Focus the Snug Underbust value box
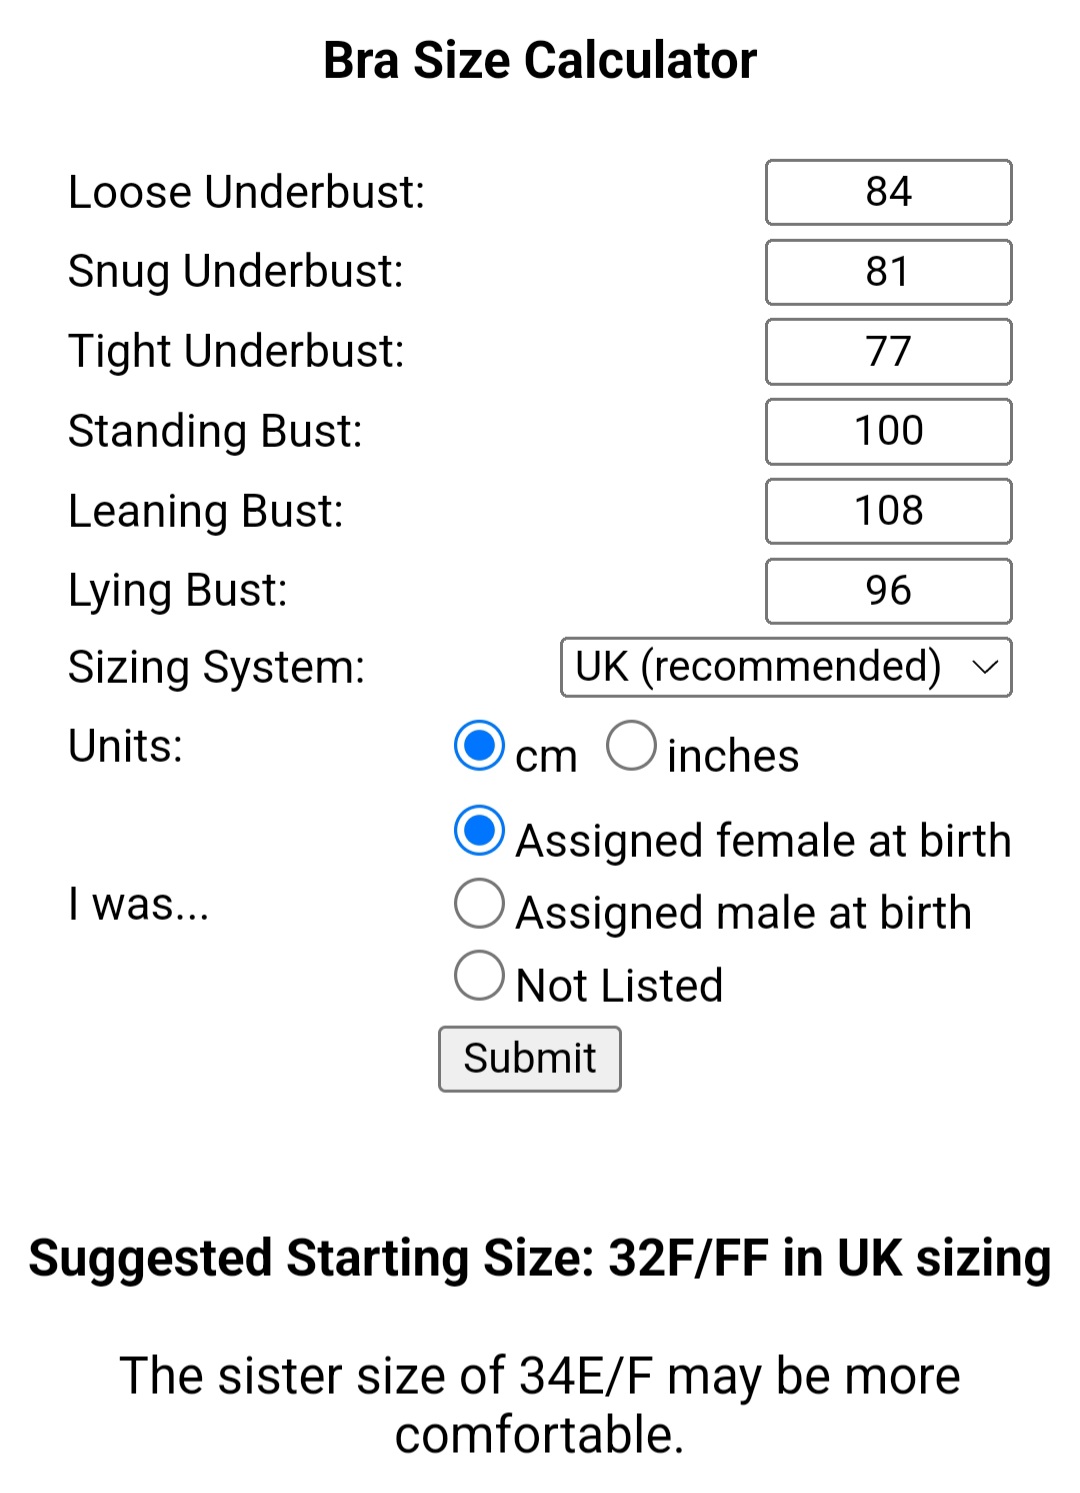The image size is (1080, 1493). coord(888,272)
